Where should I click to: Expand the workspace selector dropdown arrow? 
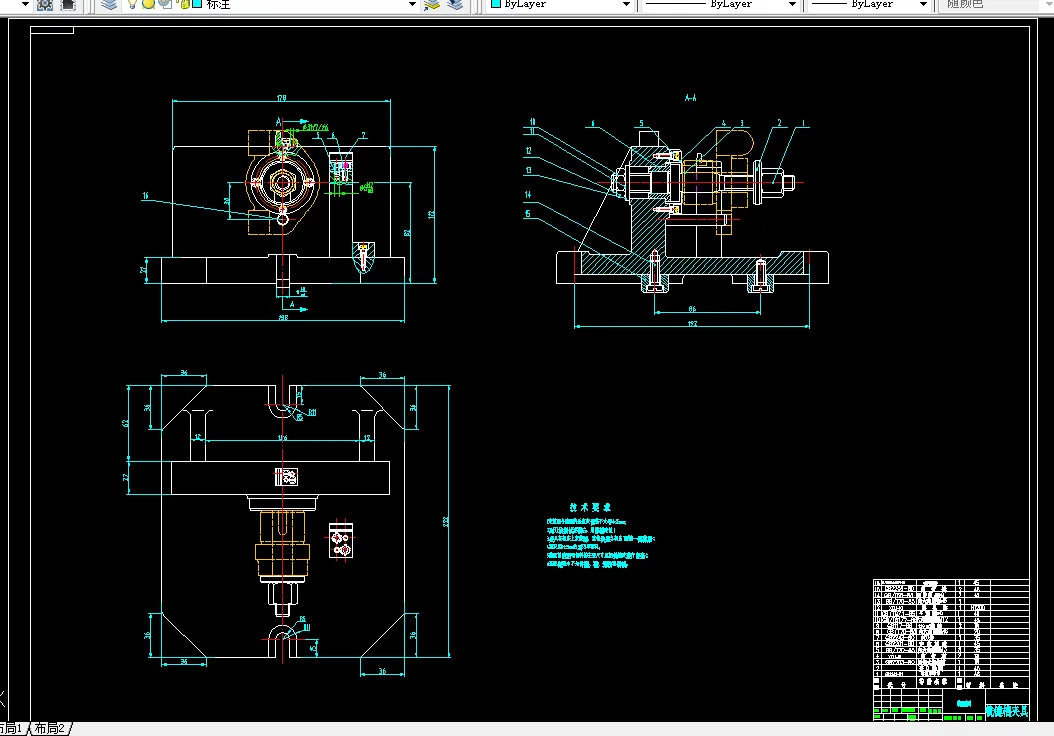tap(25, 5)
